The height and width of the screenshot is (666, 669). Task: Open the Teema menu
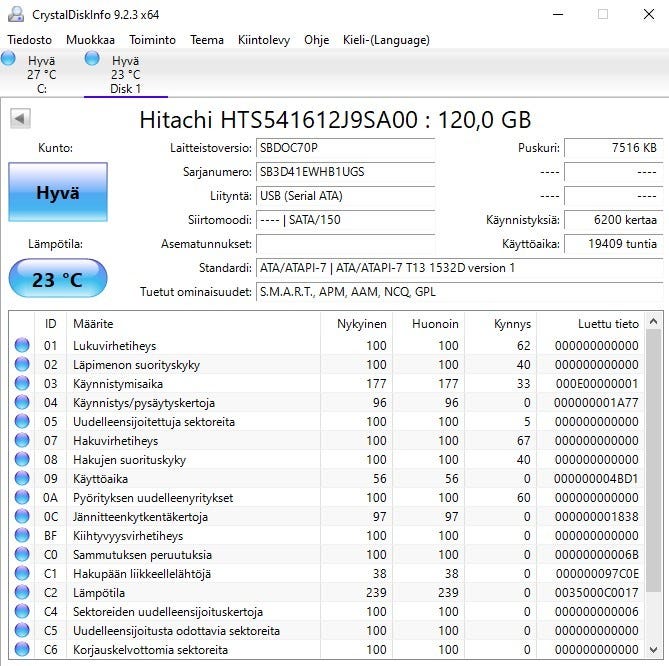pyautogui.click(x=207, y=40)
